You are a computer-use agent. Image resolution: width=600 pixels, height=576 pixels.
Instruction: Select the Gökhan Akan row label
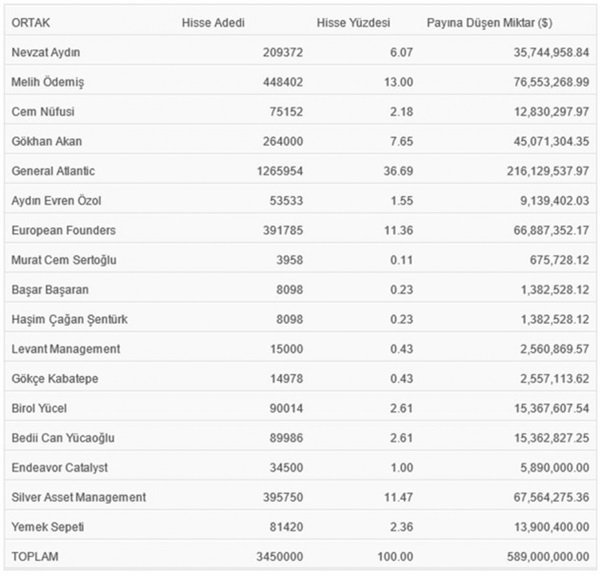[x=46, y=141]
